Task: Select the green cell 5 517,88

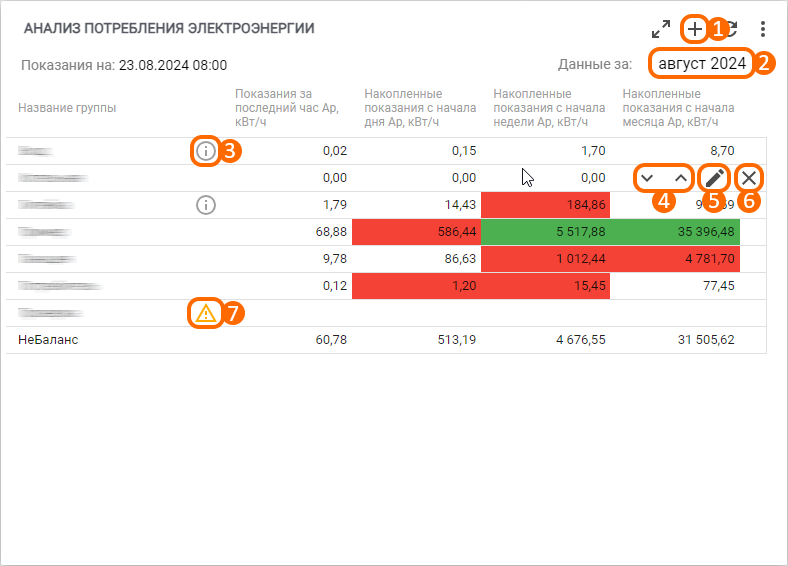Action: [546, 232]
